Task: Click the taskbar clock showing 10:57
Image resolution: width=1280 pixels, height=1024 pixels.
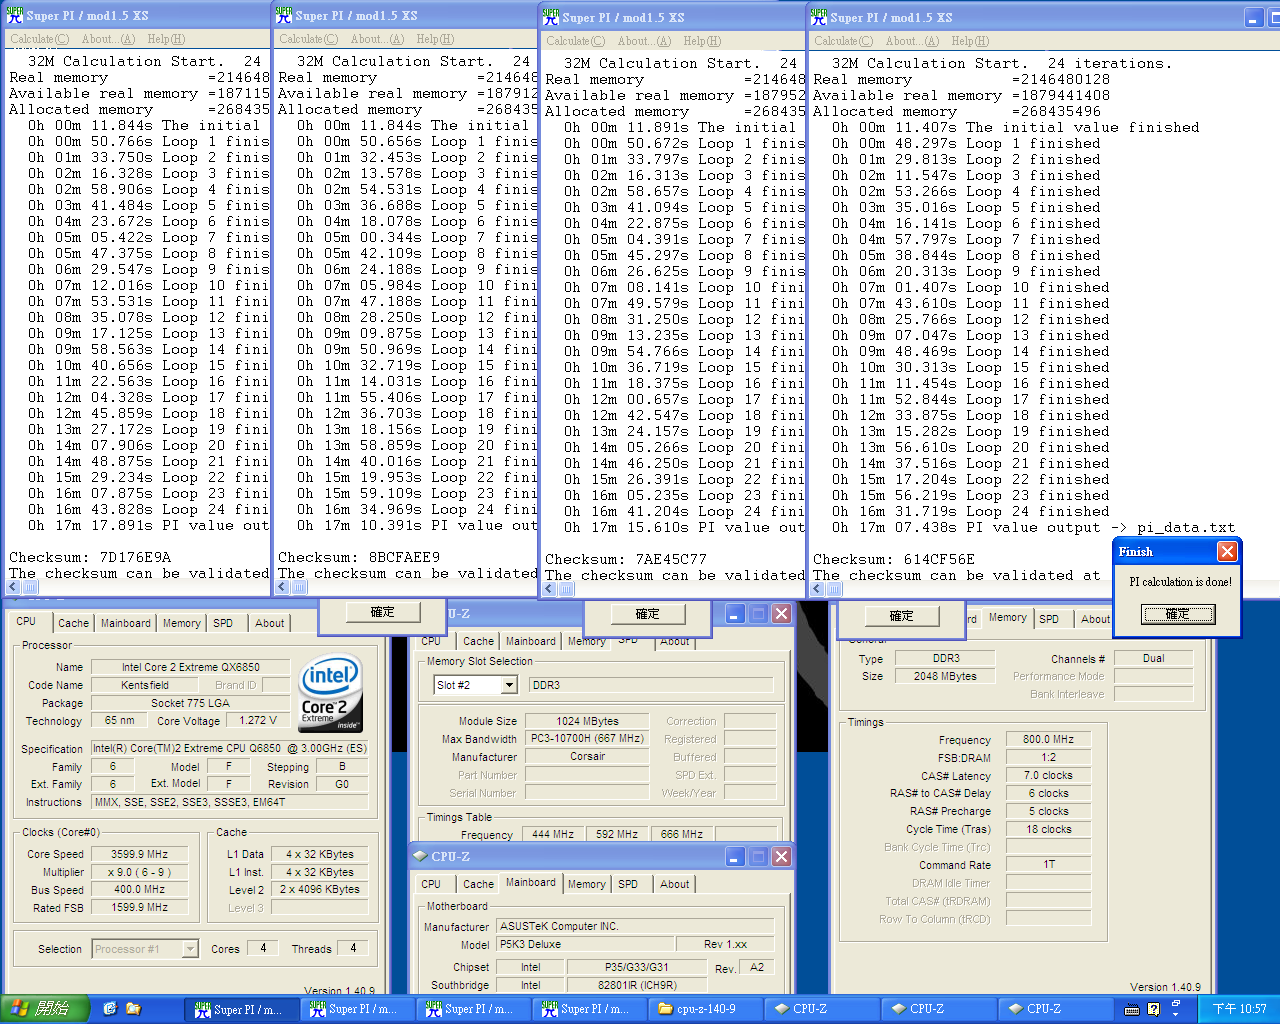Action: point(1239,1010)
